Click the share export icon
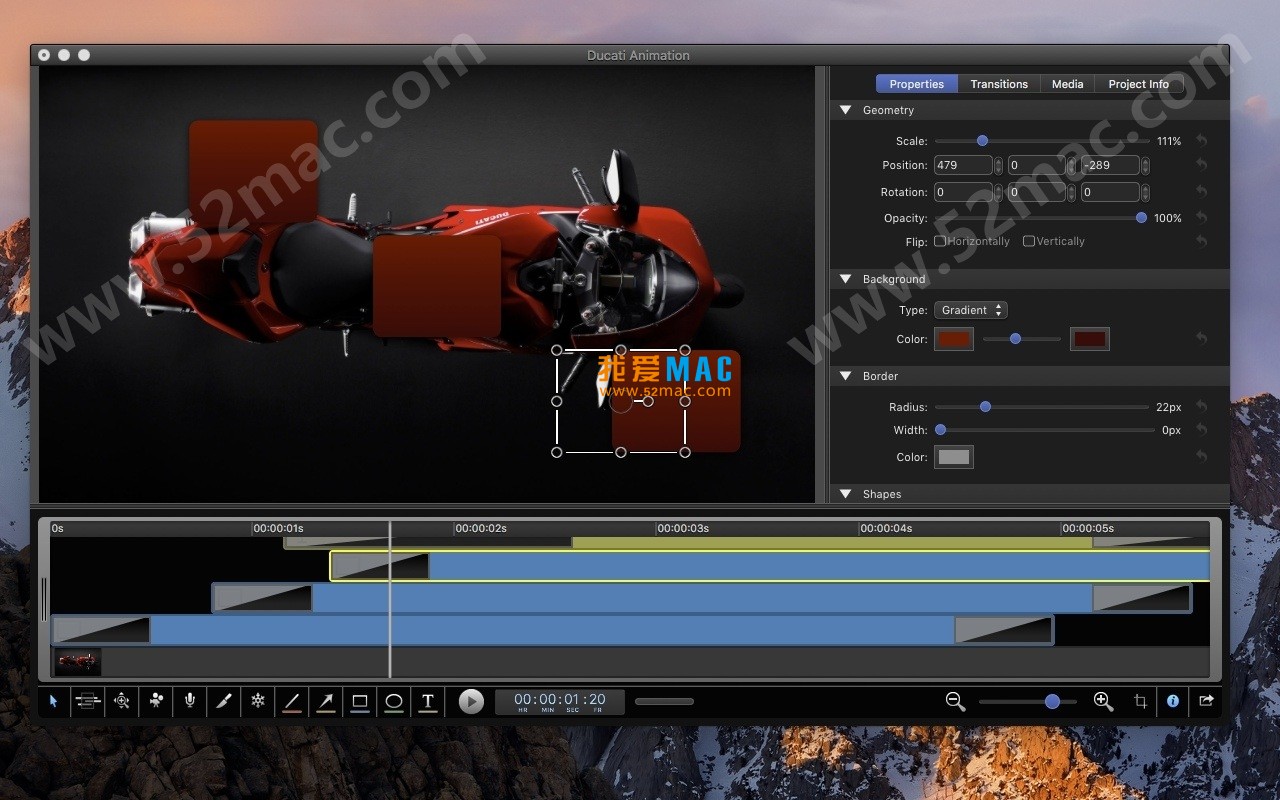The image size is (1280, 800). point(1206,702)
